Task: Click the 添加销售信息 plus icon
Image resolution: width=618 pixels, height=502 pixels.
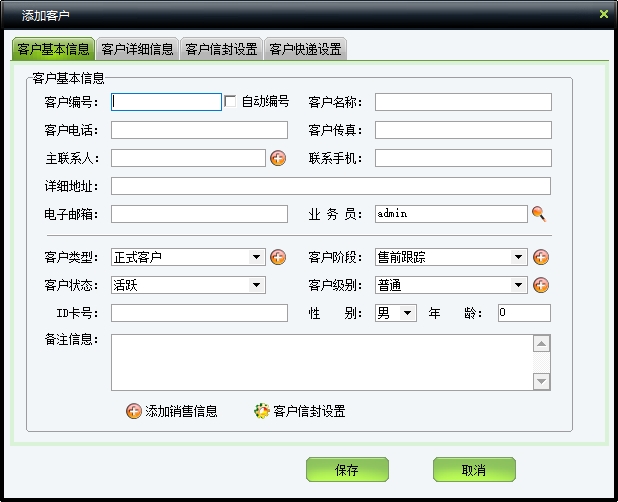Action: click(x=133, y=411)
